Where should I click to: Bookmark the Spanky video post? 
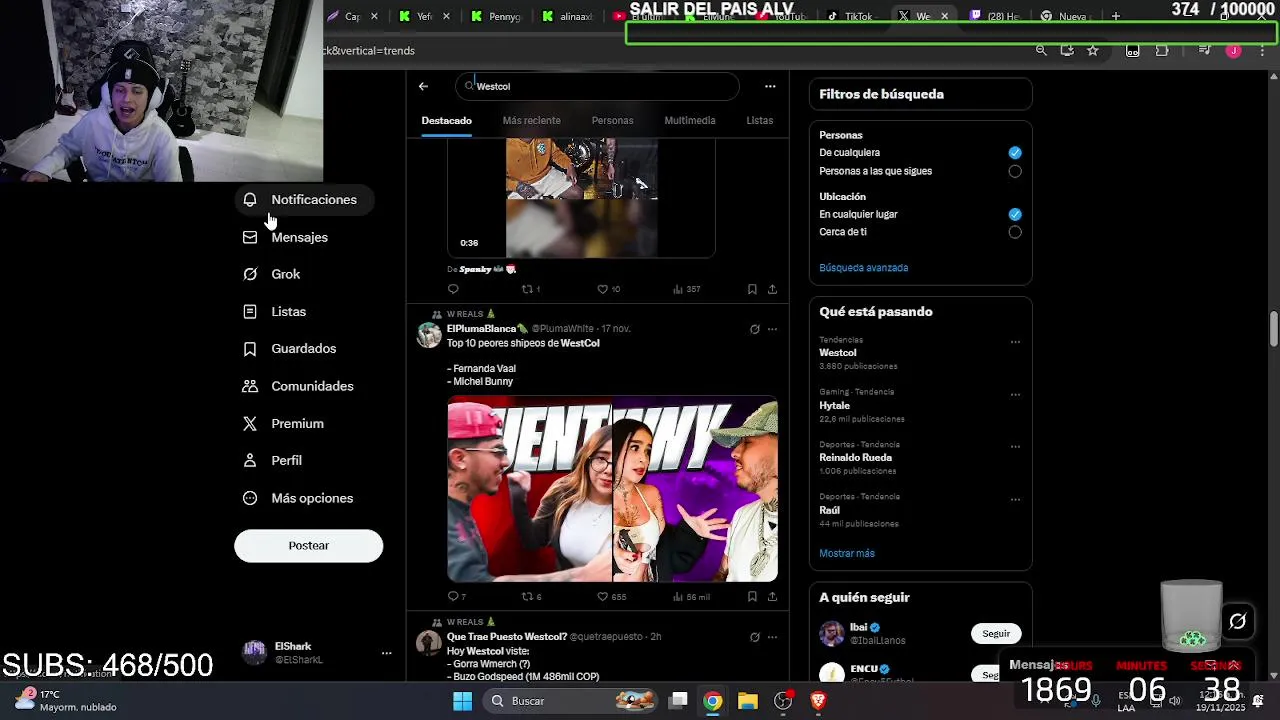click(x=752, y=289)
